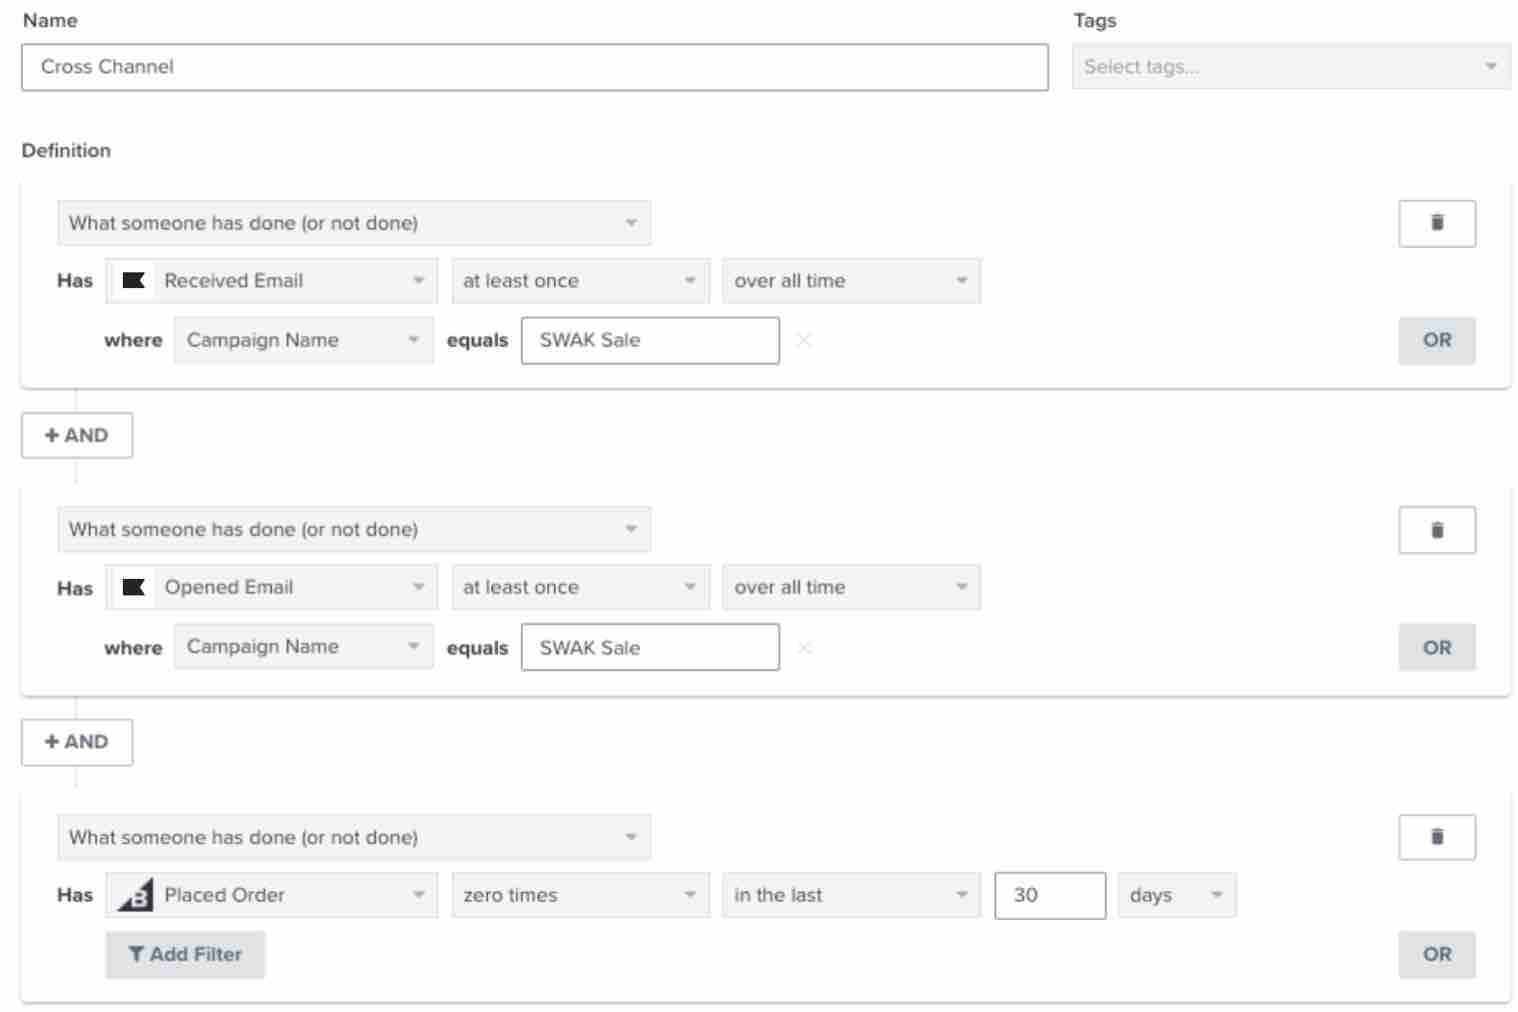The image size is (1518, 1012).
Task: Edit the 30 days value field
Action: click(1050, 895)
